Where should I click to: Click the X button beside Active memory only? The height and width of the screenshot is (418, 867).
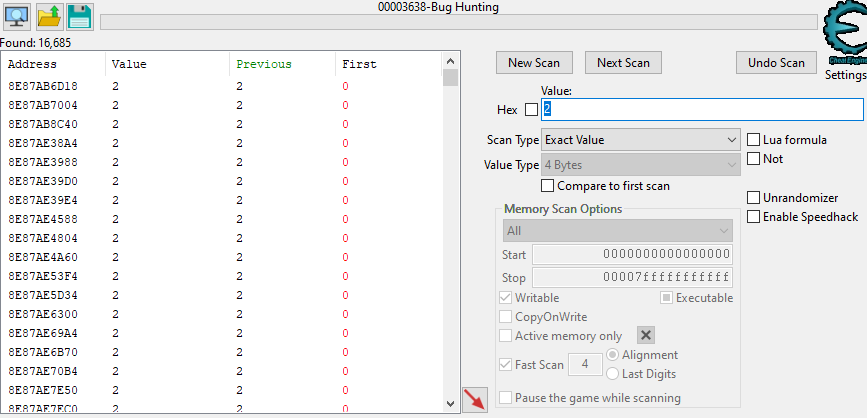pos(646,336)
